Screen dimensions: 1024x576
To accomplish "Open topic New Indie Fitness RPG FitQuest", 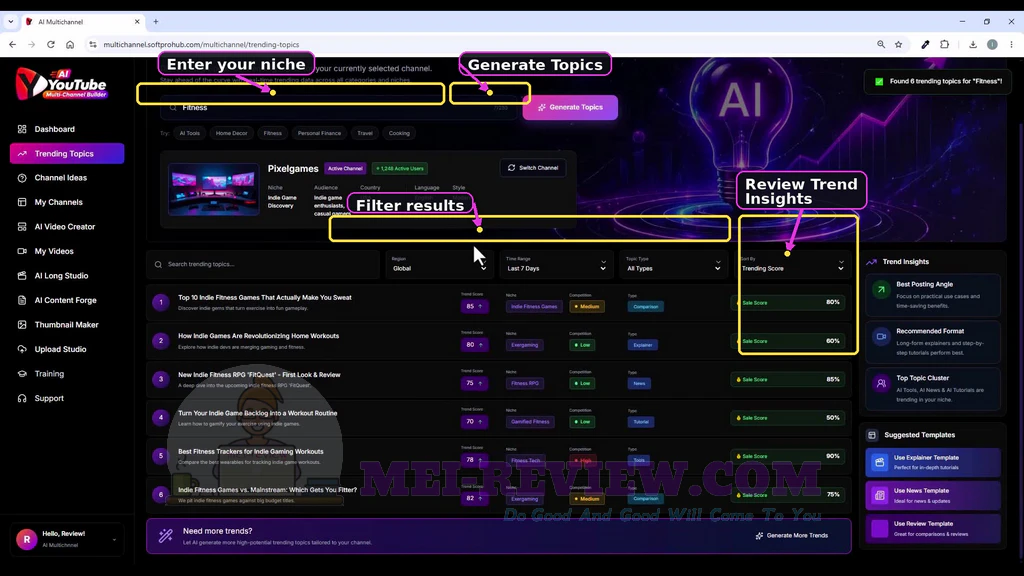I will (x=259, y=375).
